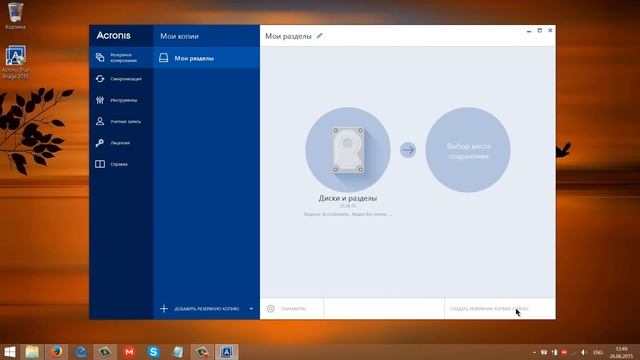The width and height of the screenshot is (640, 360).
Task: Open File Explorer from taskbar
Action: click(x=32, y=352)
